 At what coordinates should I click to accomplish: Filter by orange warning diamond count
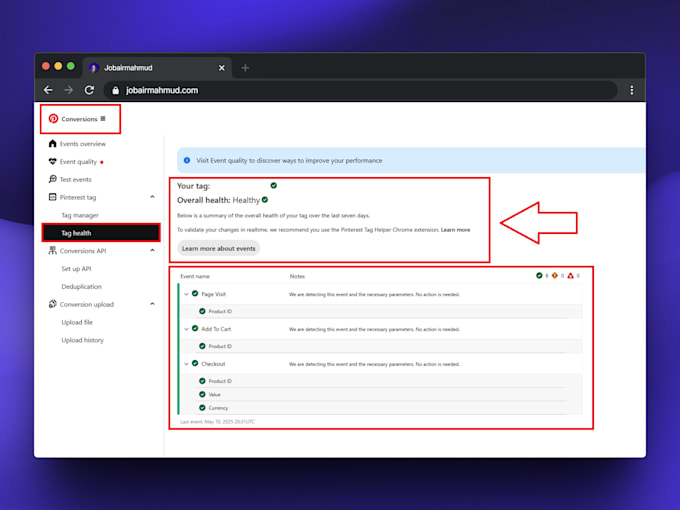[x=555, y=275]
